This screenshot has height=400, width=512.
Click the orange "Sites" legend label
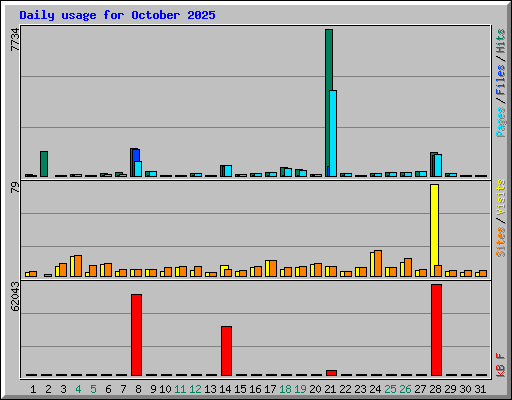(500, 241)
